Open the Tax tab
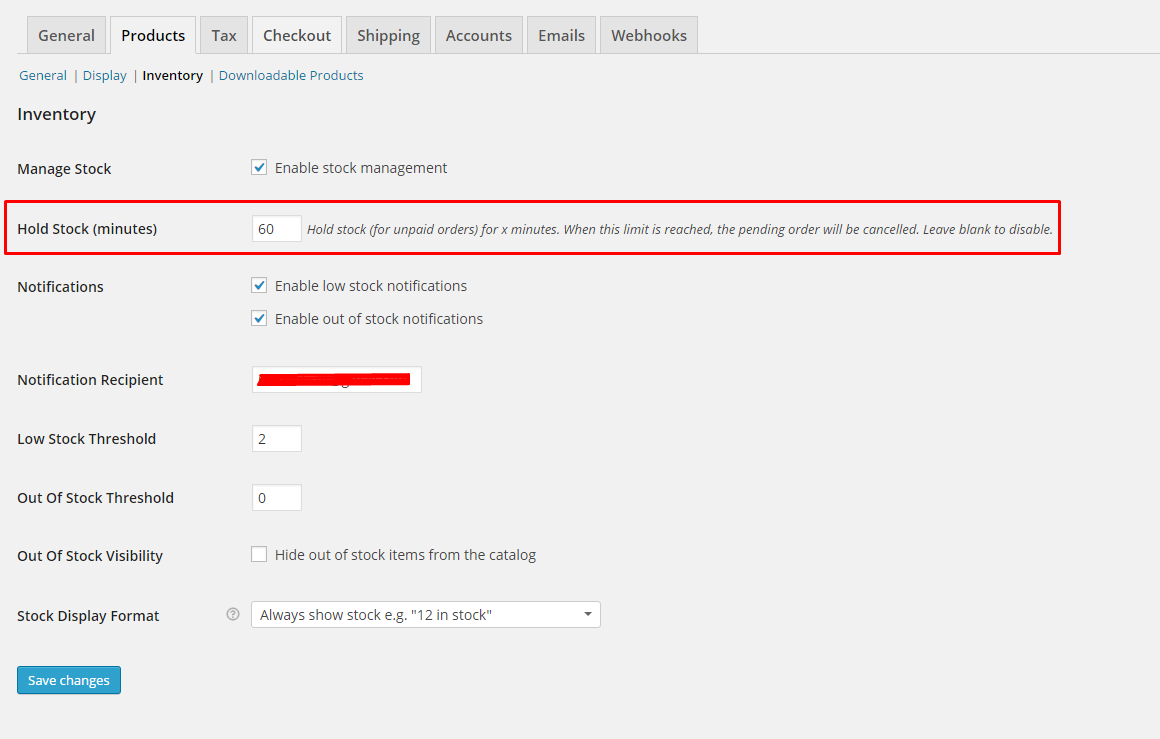 224,35
